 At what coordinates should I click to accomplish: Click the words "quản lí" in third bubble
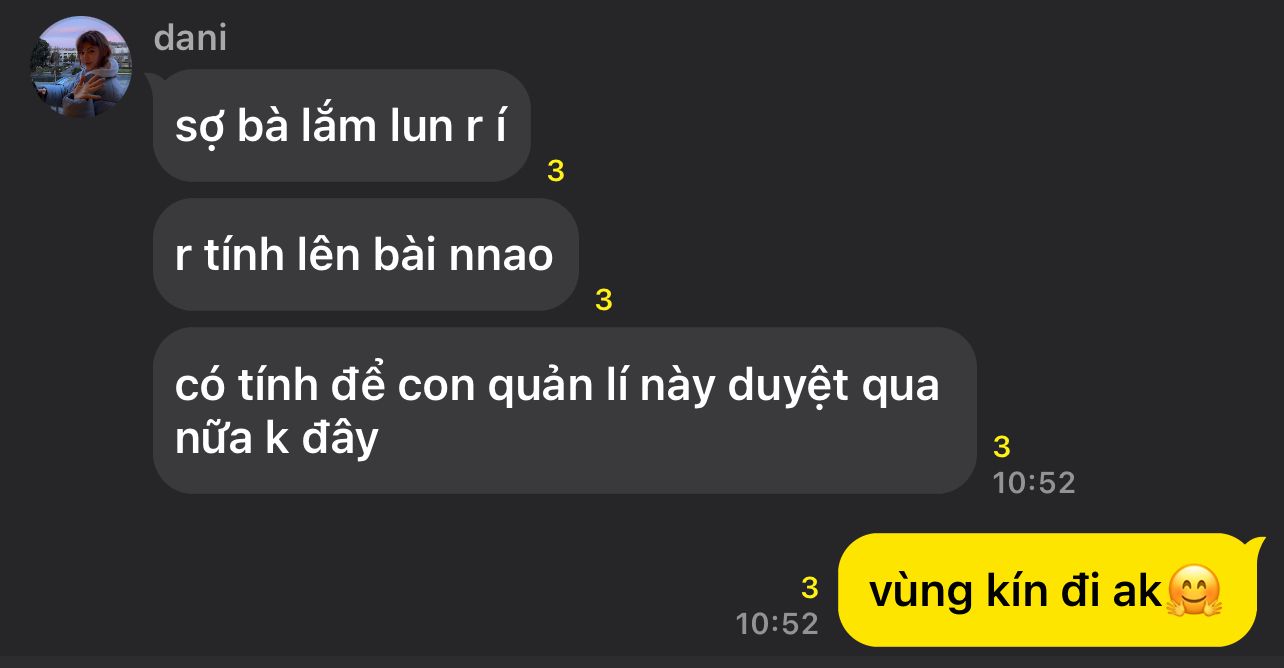pyautogui.click(x=558, y=386)
